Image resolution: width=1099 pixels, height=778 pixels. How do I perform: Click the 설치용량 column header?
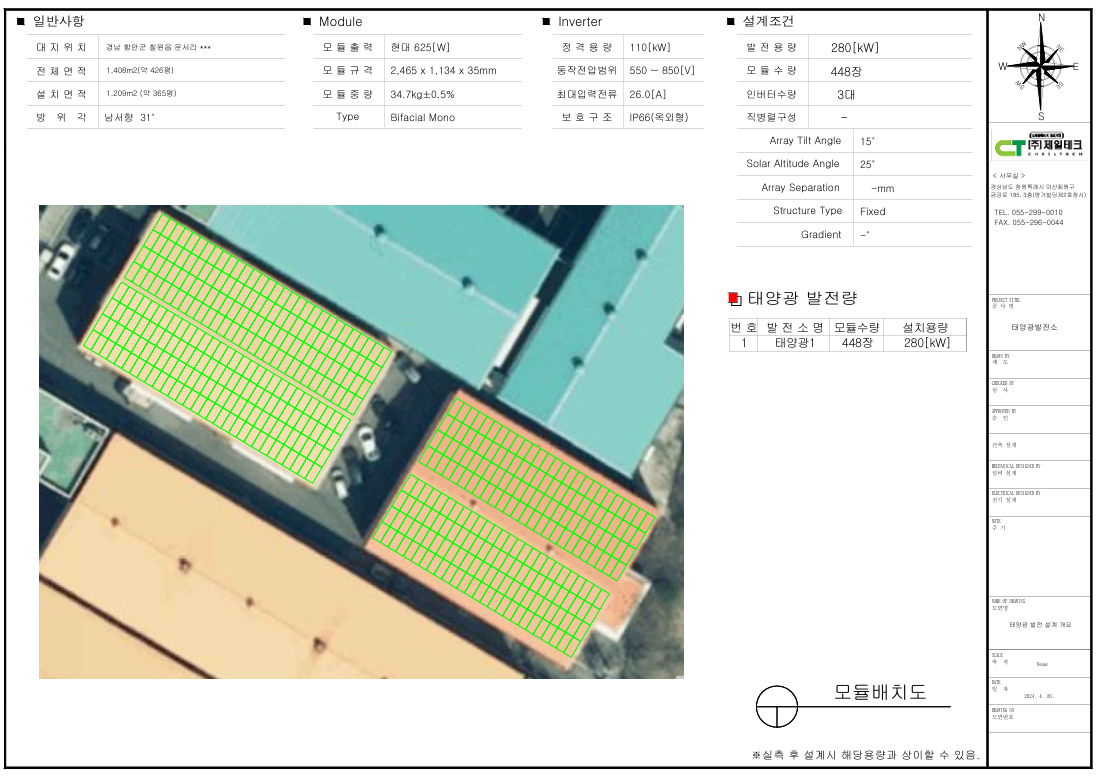click(925, 327)
